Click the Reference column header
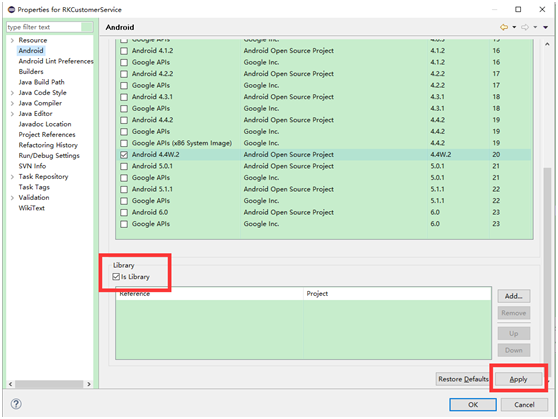 point(209,294)
